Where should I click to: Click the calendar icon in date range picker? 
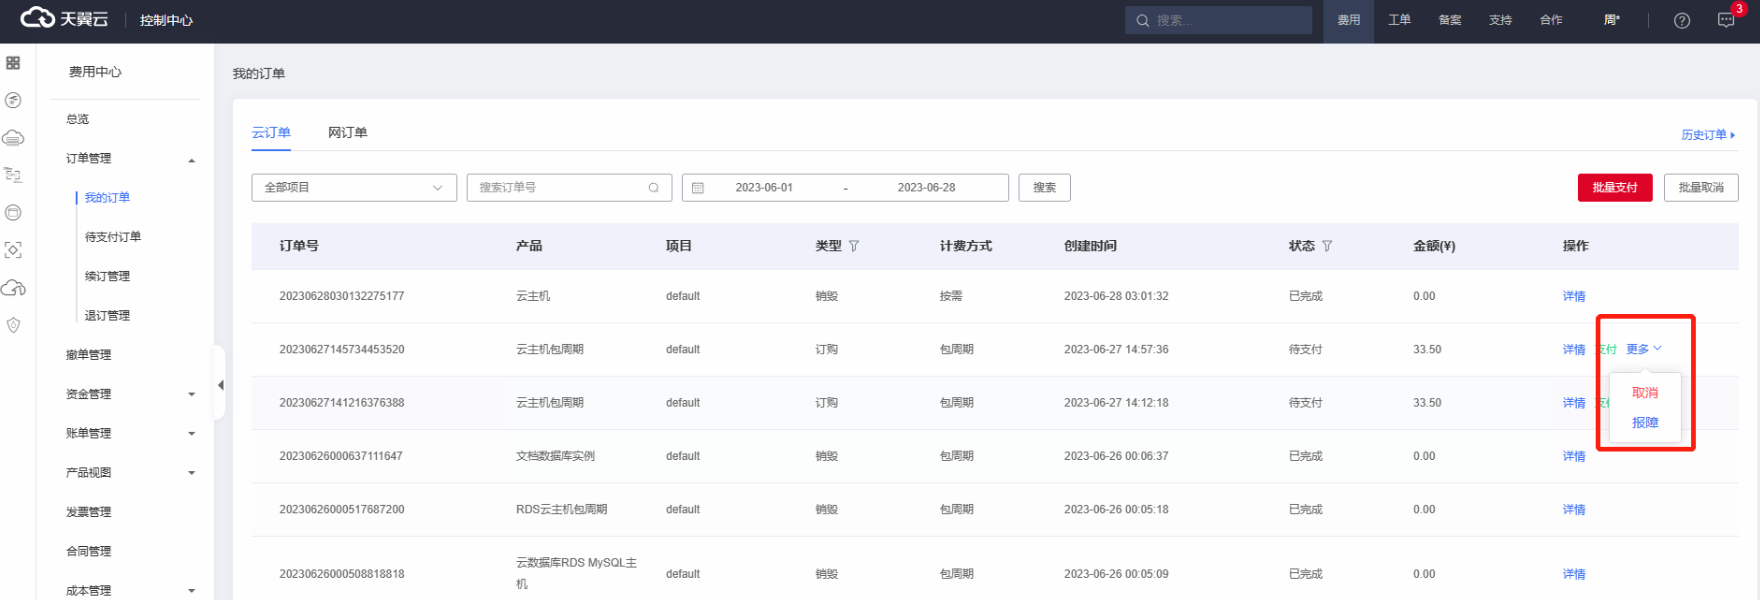pos(698,188)
